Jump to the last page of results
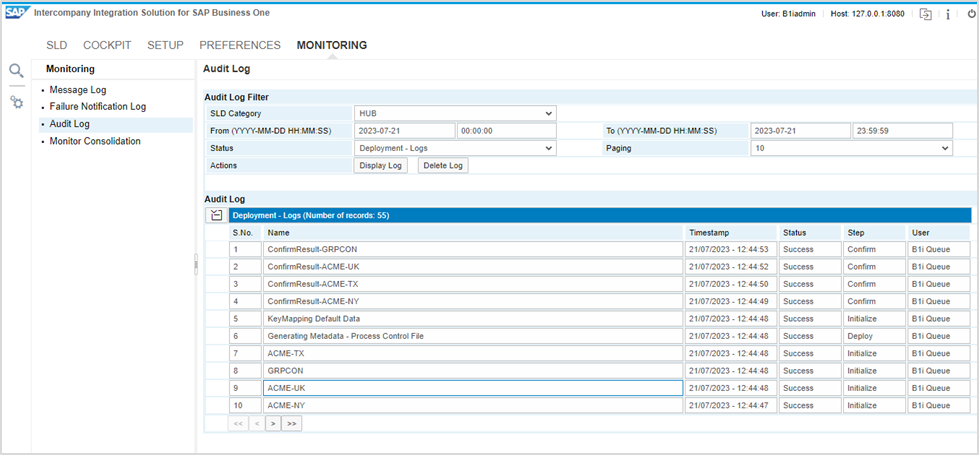The image size is (979, 455). point(291,423)
